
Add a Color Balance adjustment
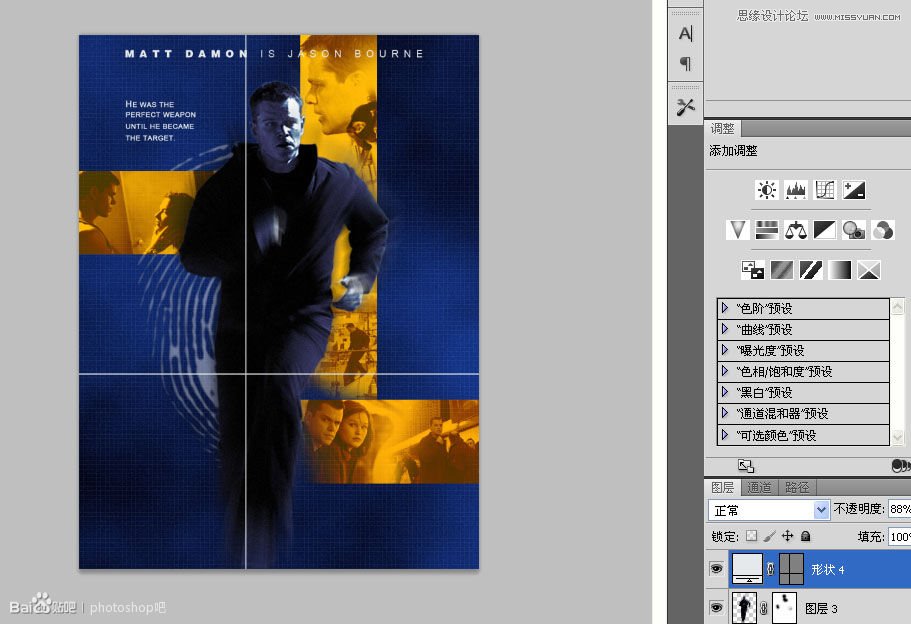pos(794,230)
